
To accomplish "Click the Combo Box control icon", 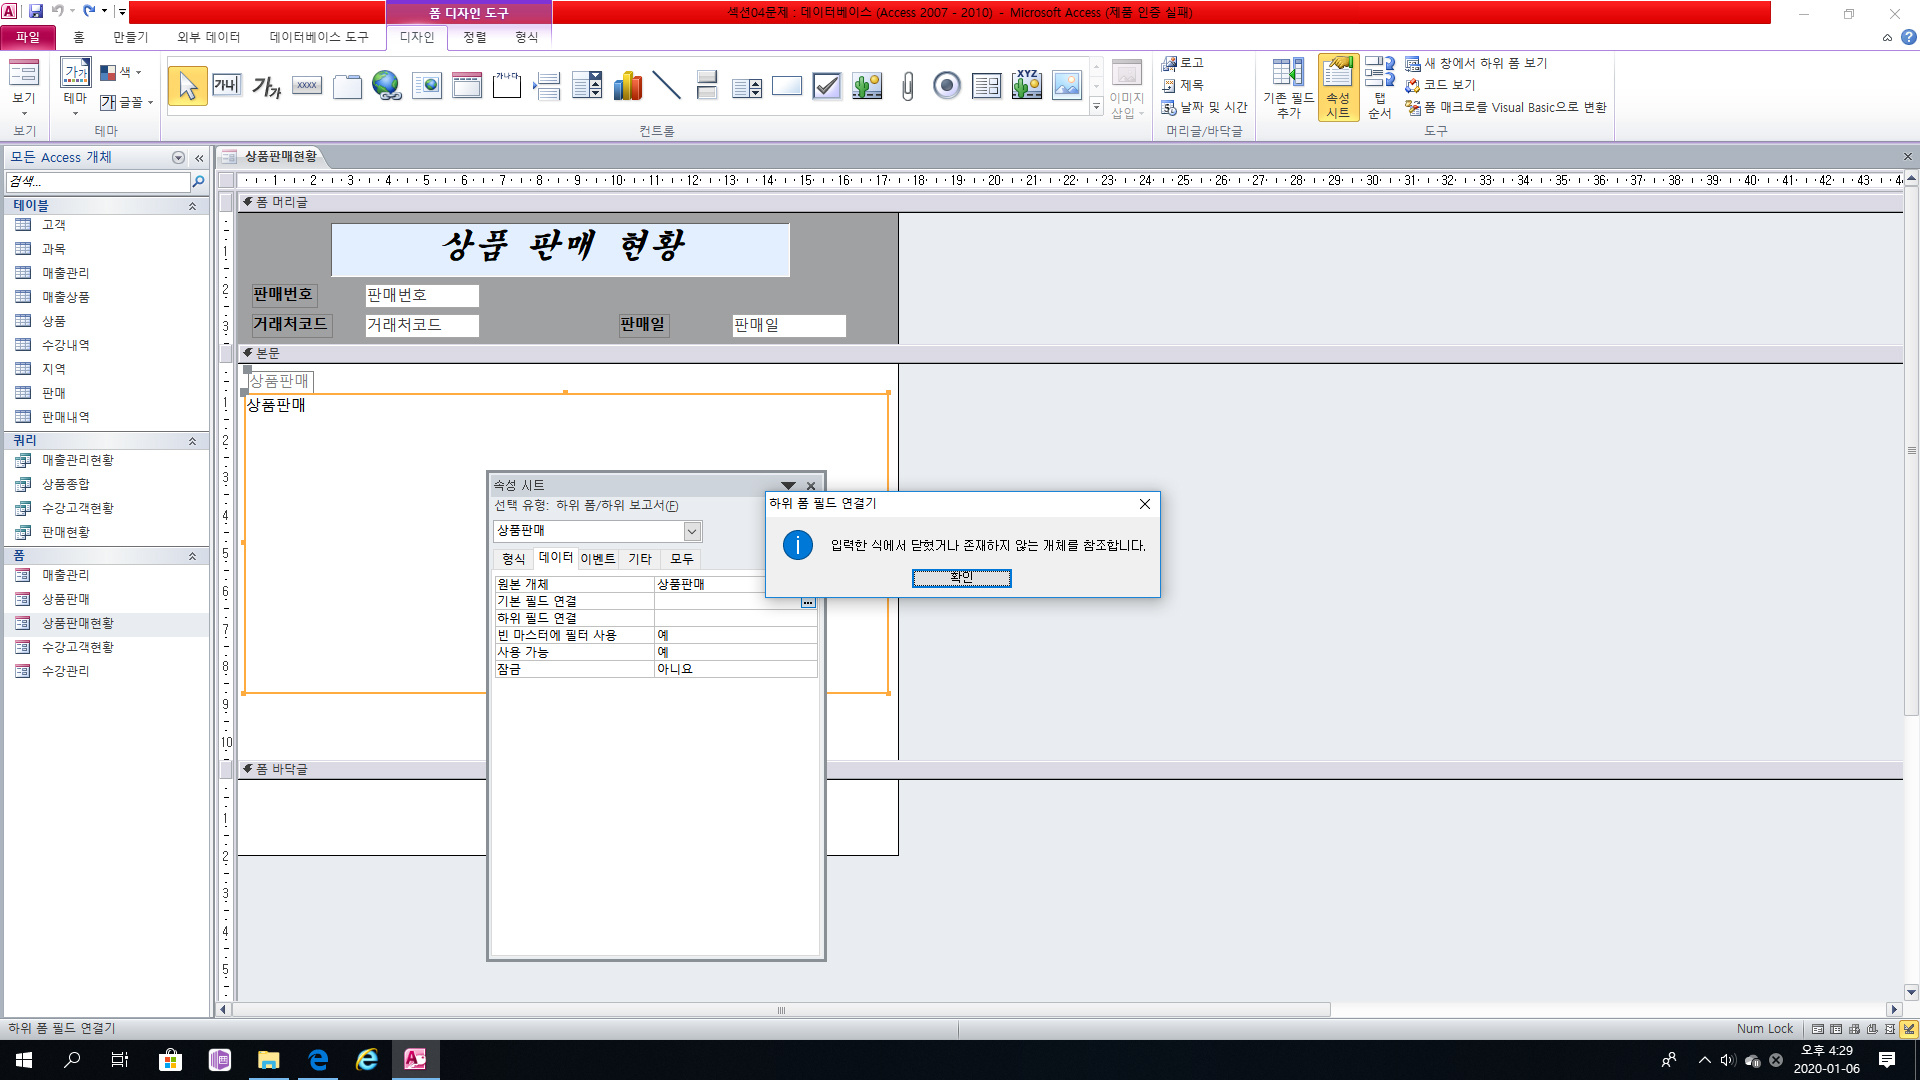I will coord(587,86).
